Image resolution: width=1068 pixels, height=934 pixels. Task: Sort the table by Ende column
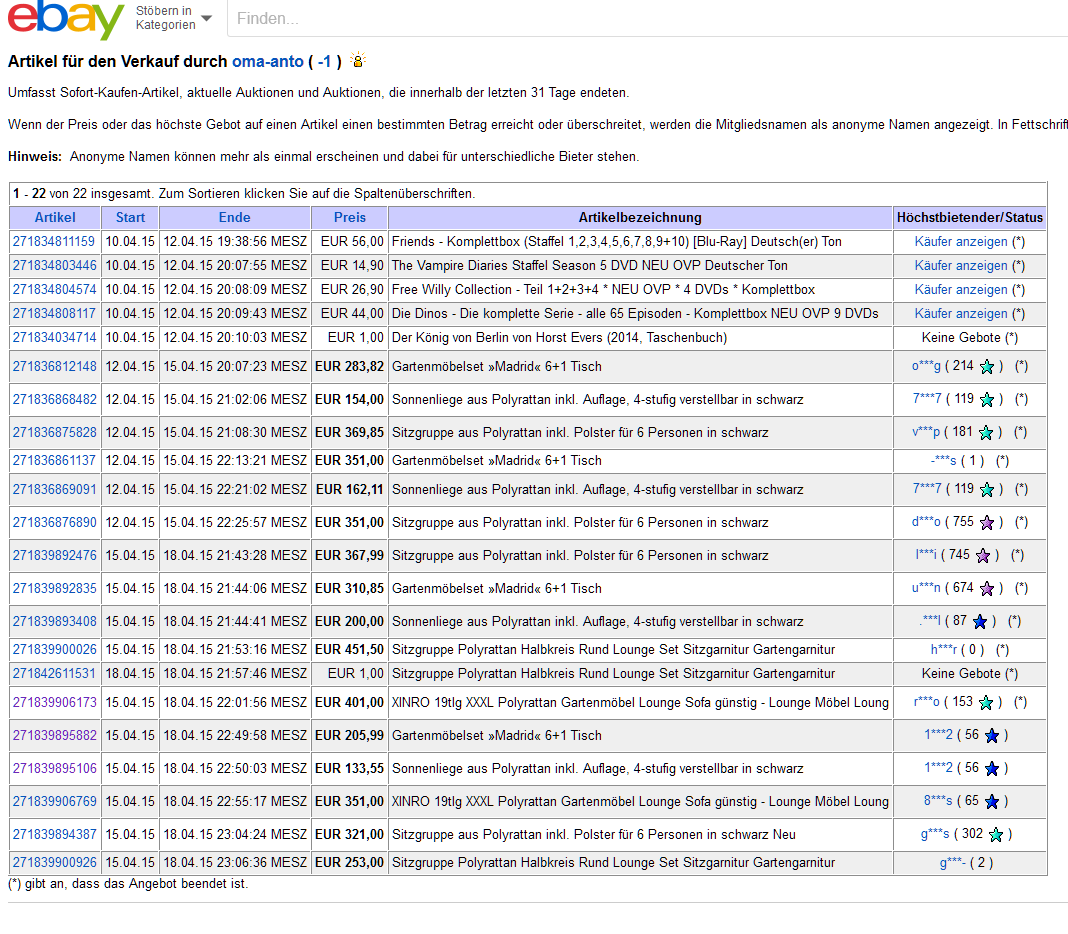tap(235, 218)
